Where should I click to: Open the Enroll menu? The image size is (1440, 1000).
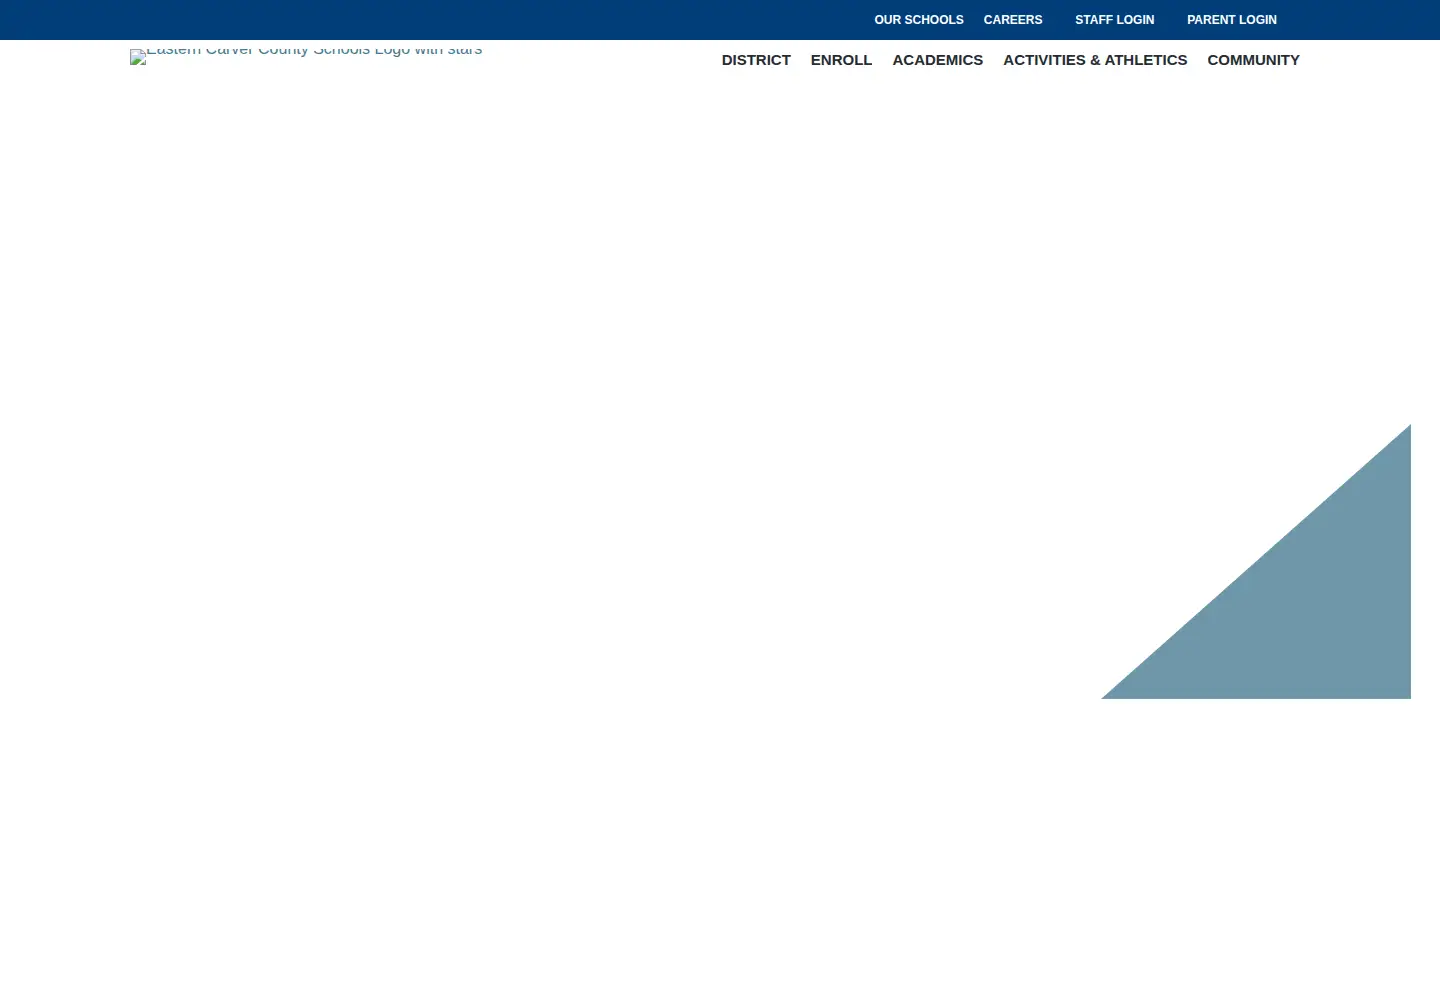[x=841, y=60]
